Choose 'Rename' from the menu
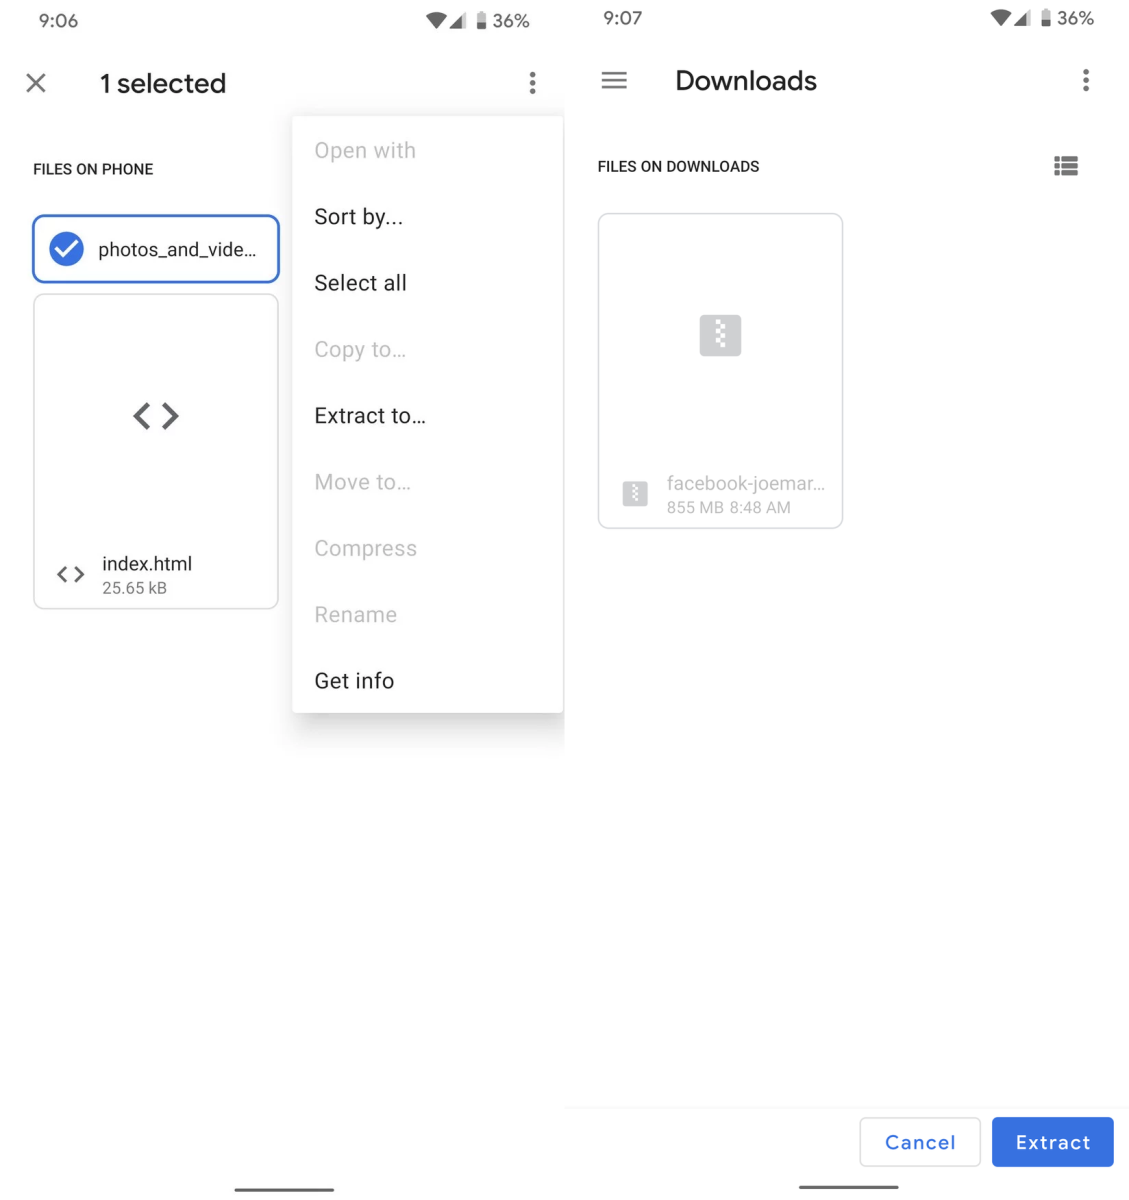 [355, 615]
